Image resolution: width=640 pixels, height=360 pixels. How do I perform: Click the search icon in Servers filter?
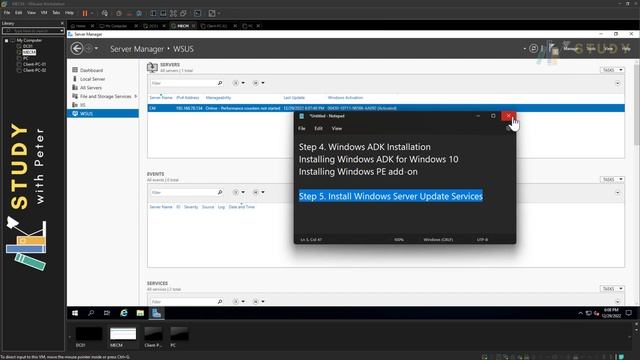pyautogui.click(x=220, y=83)
